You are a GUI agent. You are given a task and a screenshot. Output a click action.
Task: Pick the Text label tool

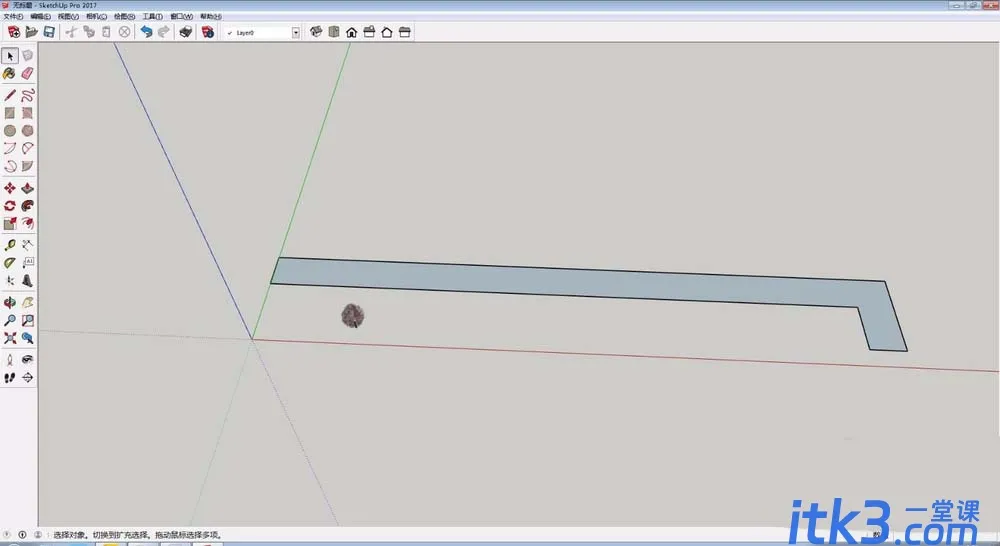[27, 263]
